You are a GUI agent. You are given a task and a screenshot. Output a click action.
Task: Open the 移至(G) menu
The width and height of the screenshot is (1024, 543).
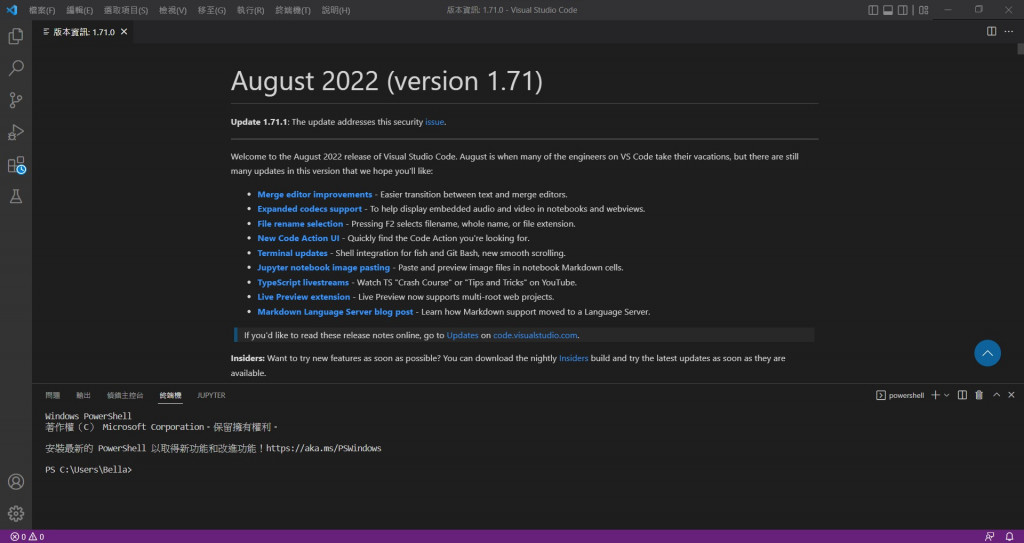pyautogui.click(x=212, y=10)
